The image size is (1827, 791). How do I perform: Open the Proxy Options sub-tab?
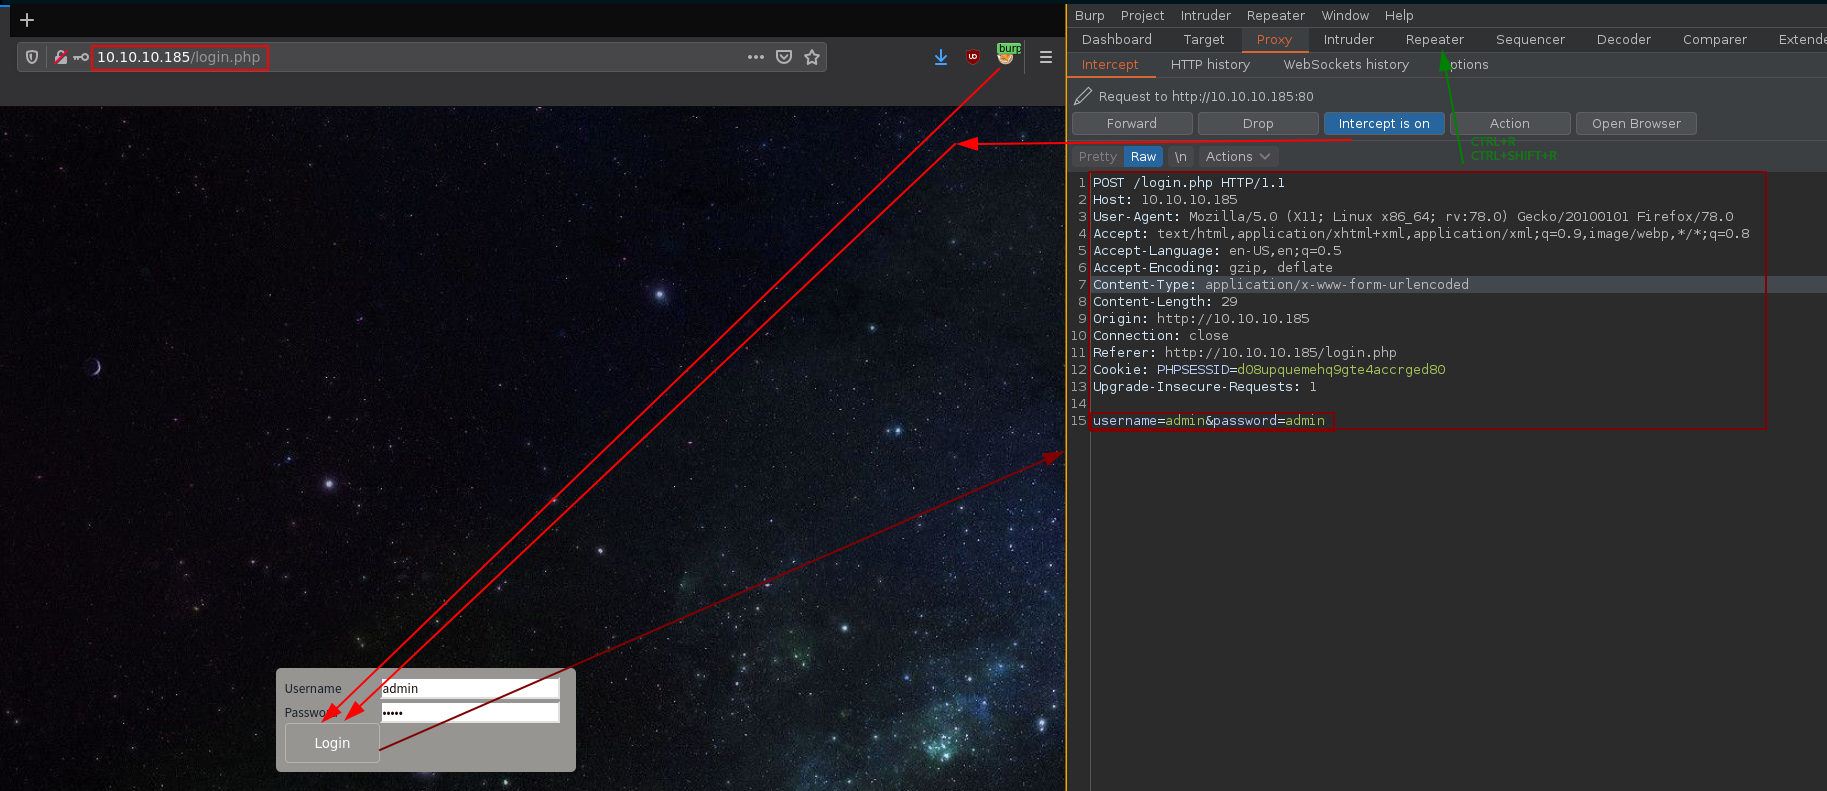[1465, 64]
